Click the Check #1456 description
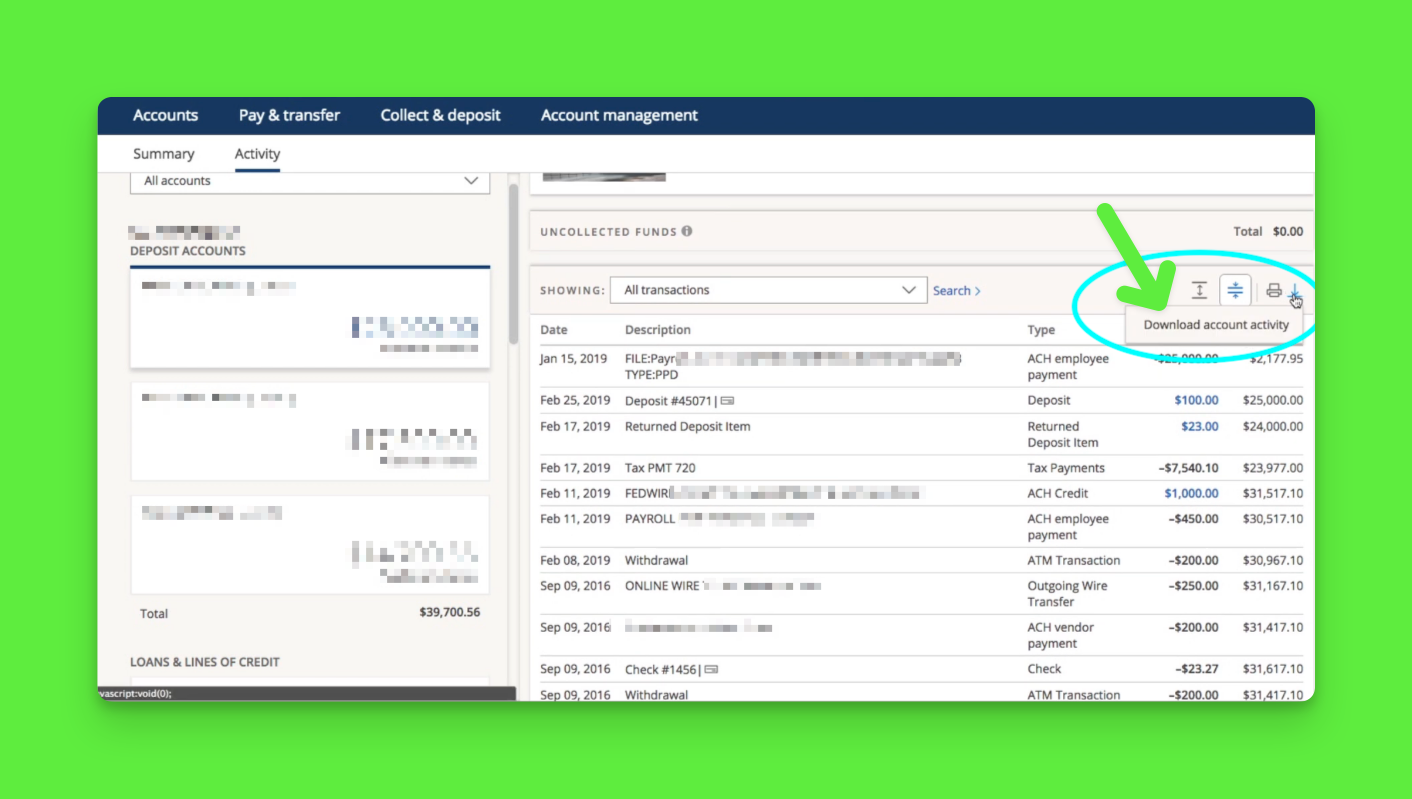Screen dimensions: 1412x799 661,669
